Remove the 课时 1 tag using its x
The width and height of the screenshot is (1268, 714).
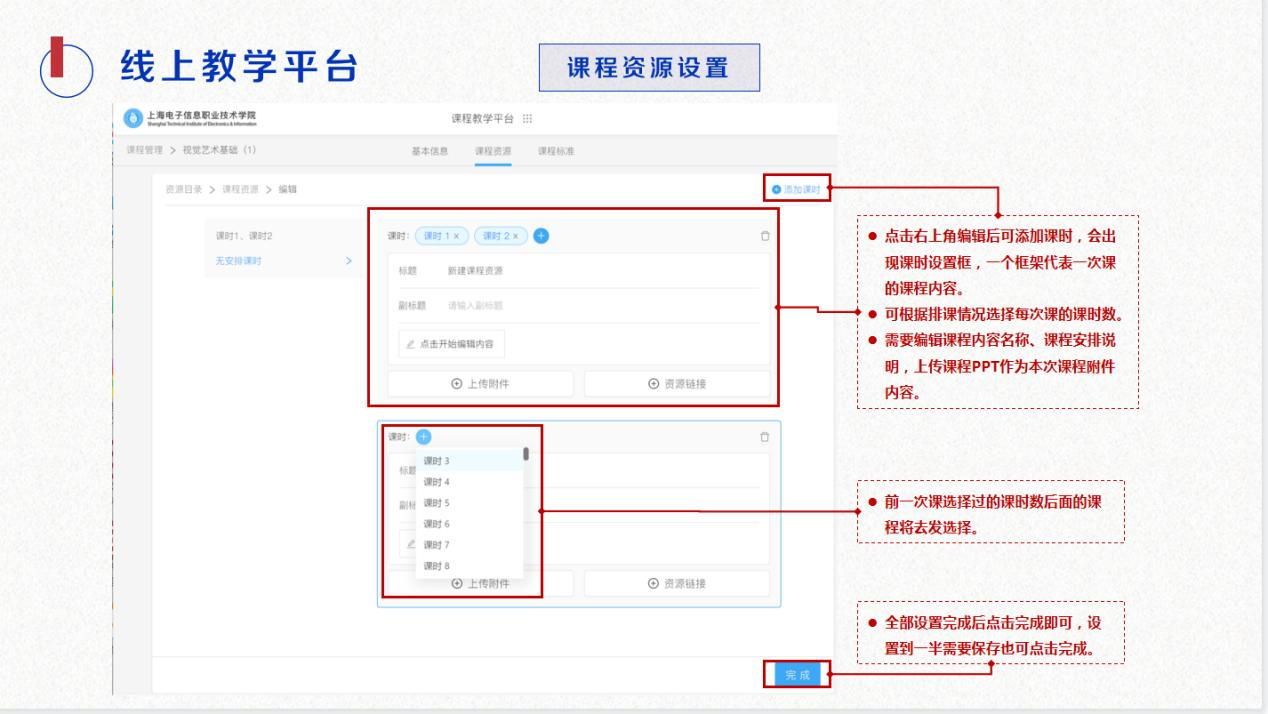(x=458, y=236)
